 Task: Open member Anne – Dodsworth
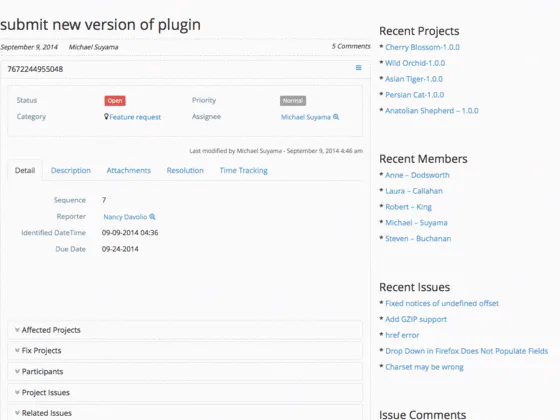point(417,175)
